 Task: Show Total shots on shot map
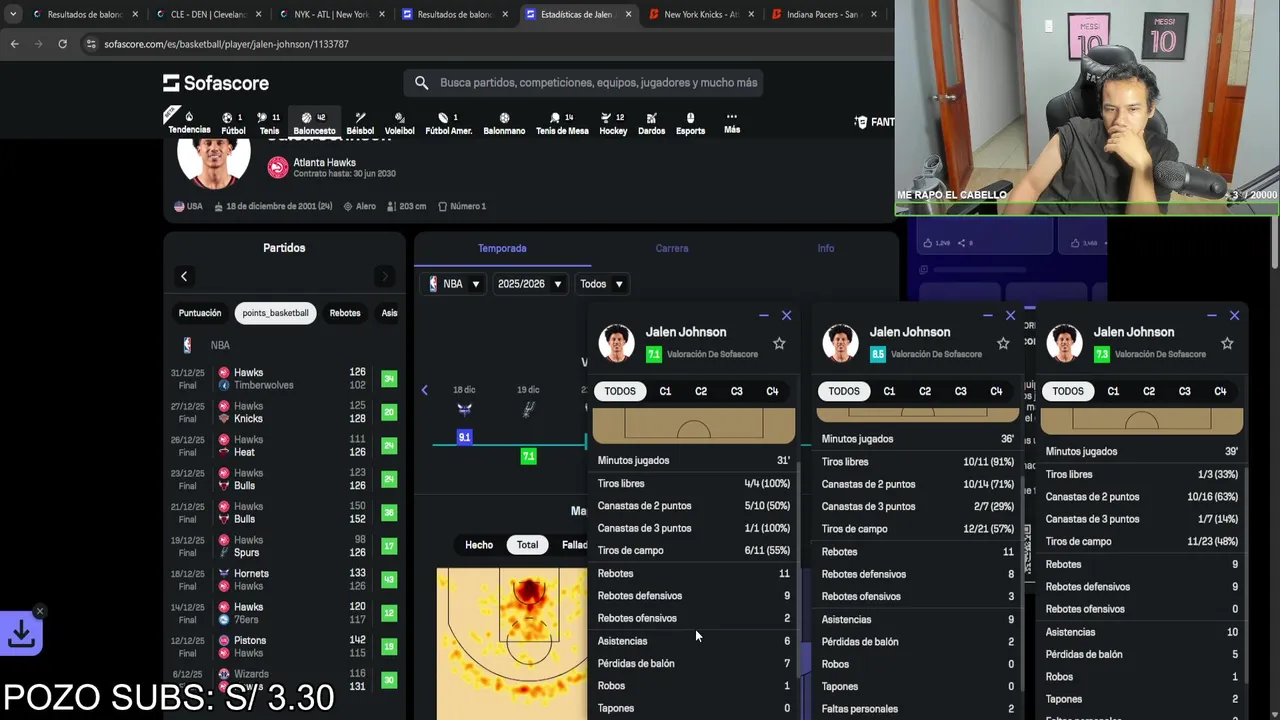pyautogui.click(x=527, y=545)
